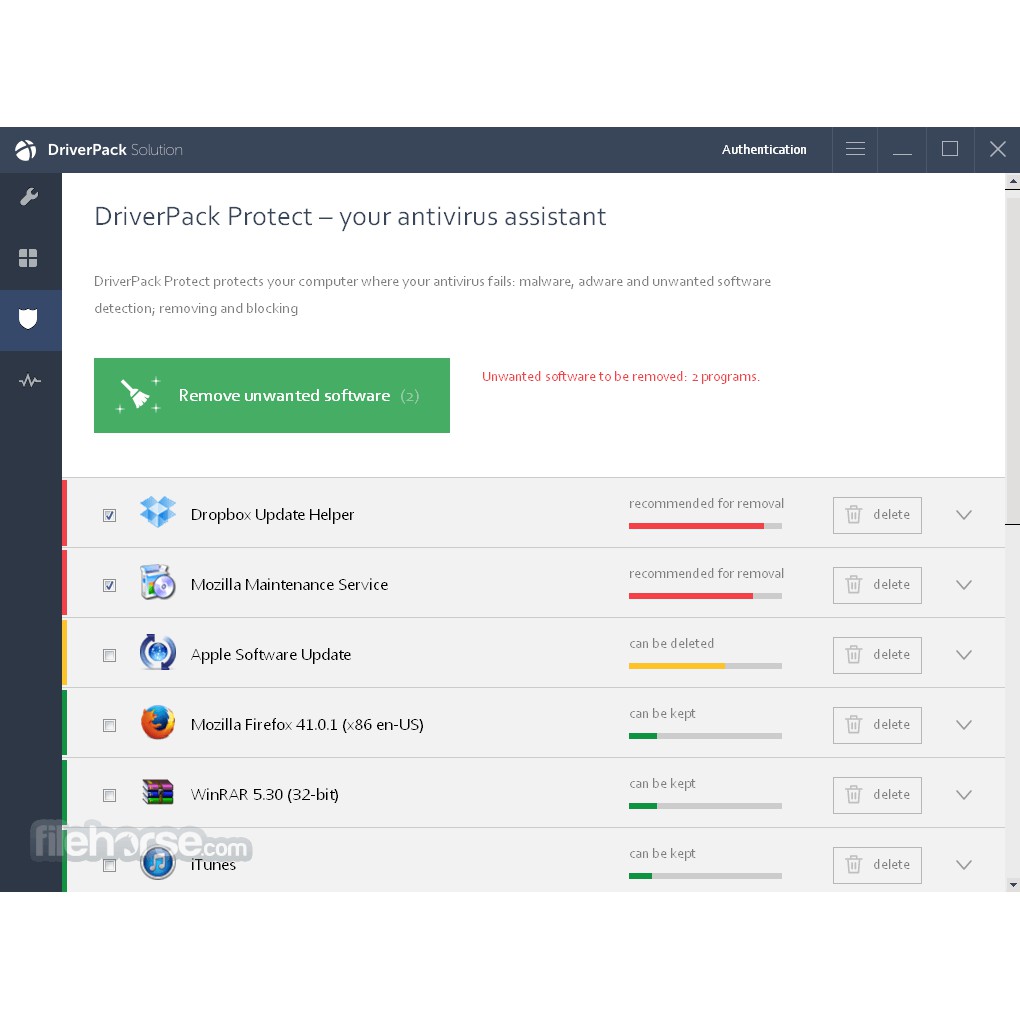Click the scrollbar down arrow
The height and width of the screenshot is (1020, 1020).
[1012, 884]
